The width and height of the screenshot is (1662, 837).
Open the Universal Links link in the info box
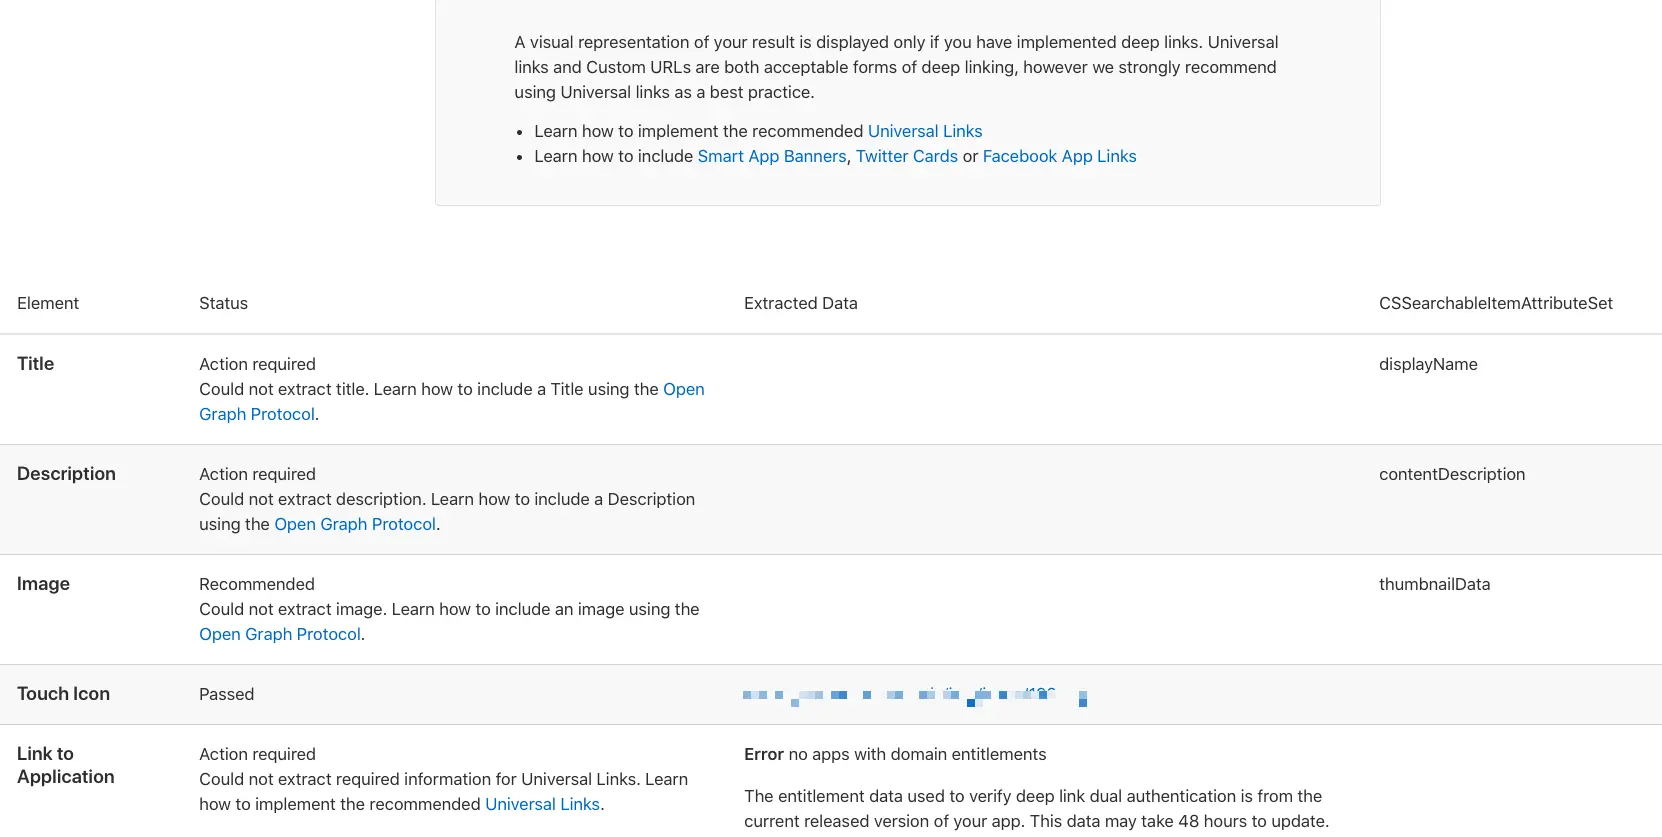point(924,131)
